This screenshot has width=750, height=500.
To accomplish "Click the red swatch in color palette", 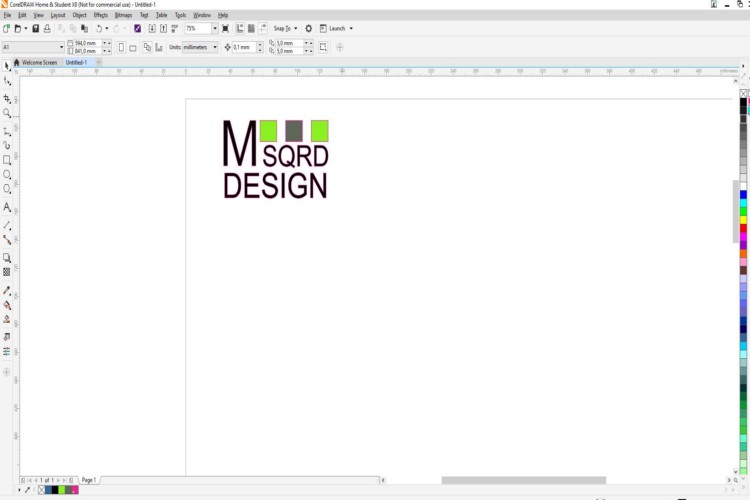I will (743, 228).
